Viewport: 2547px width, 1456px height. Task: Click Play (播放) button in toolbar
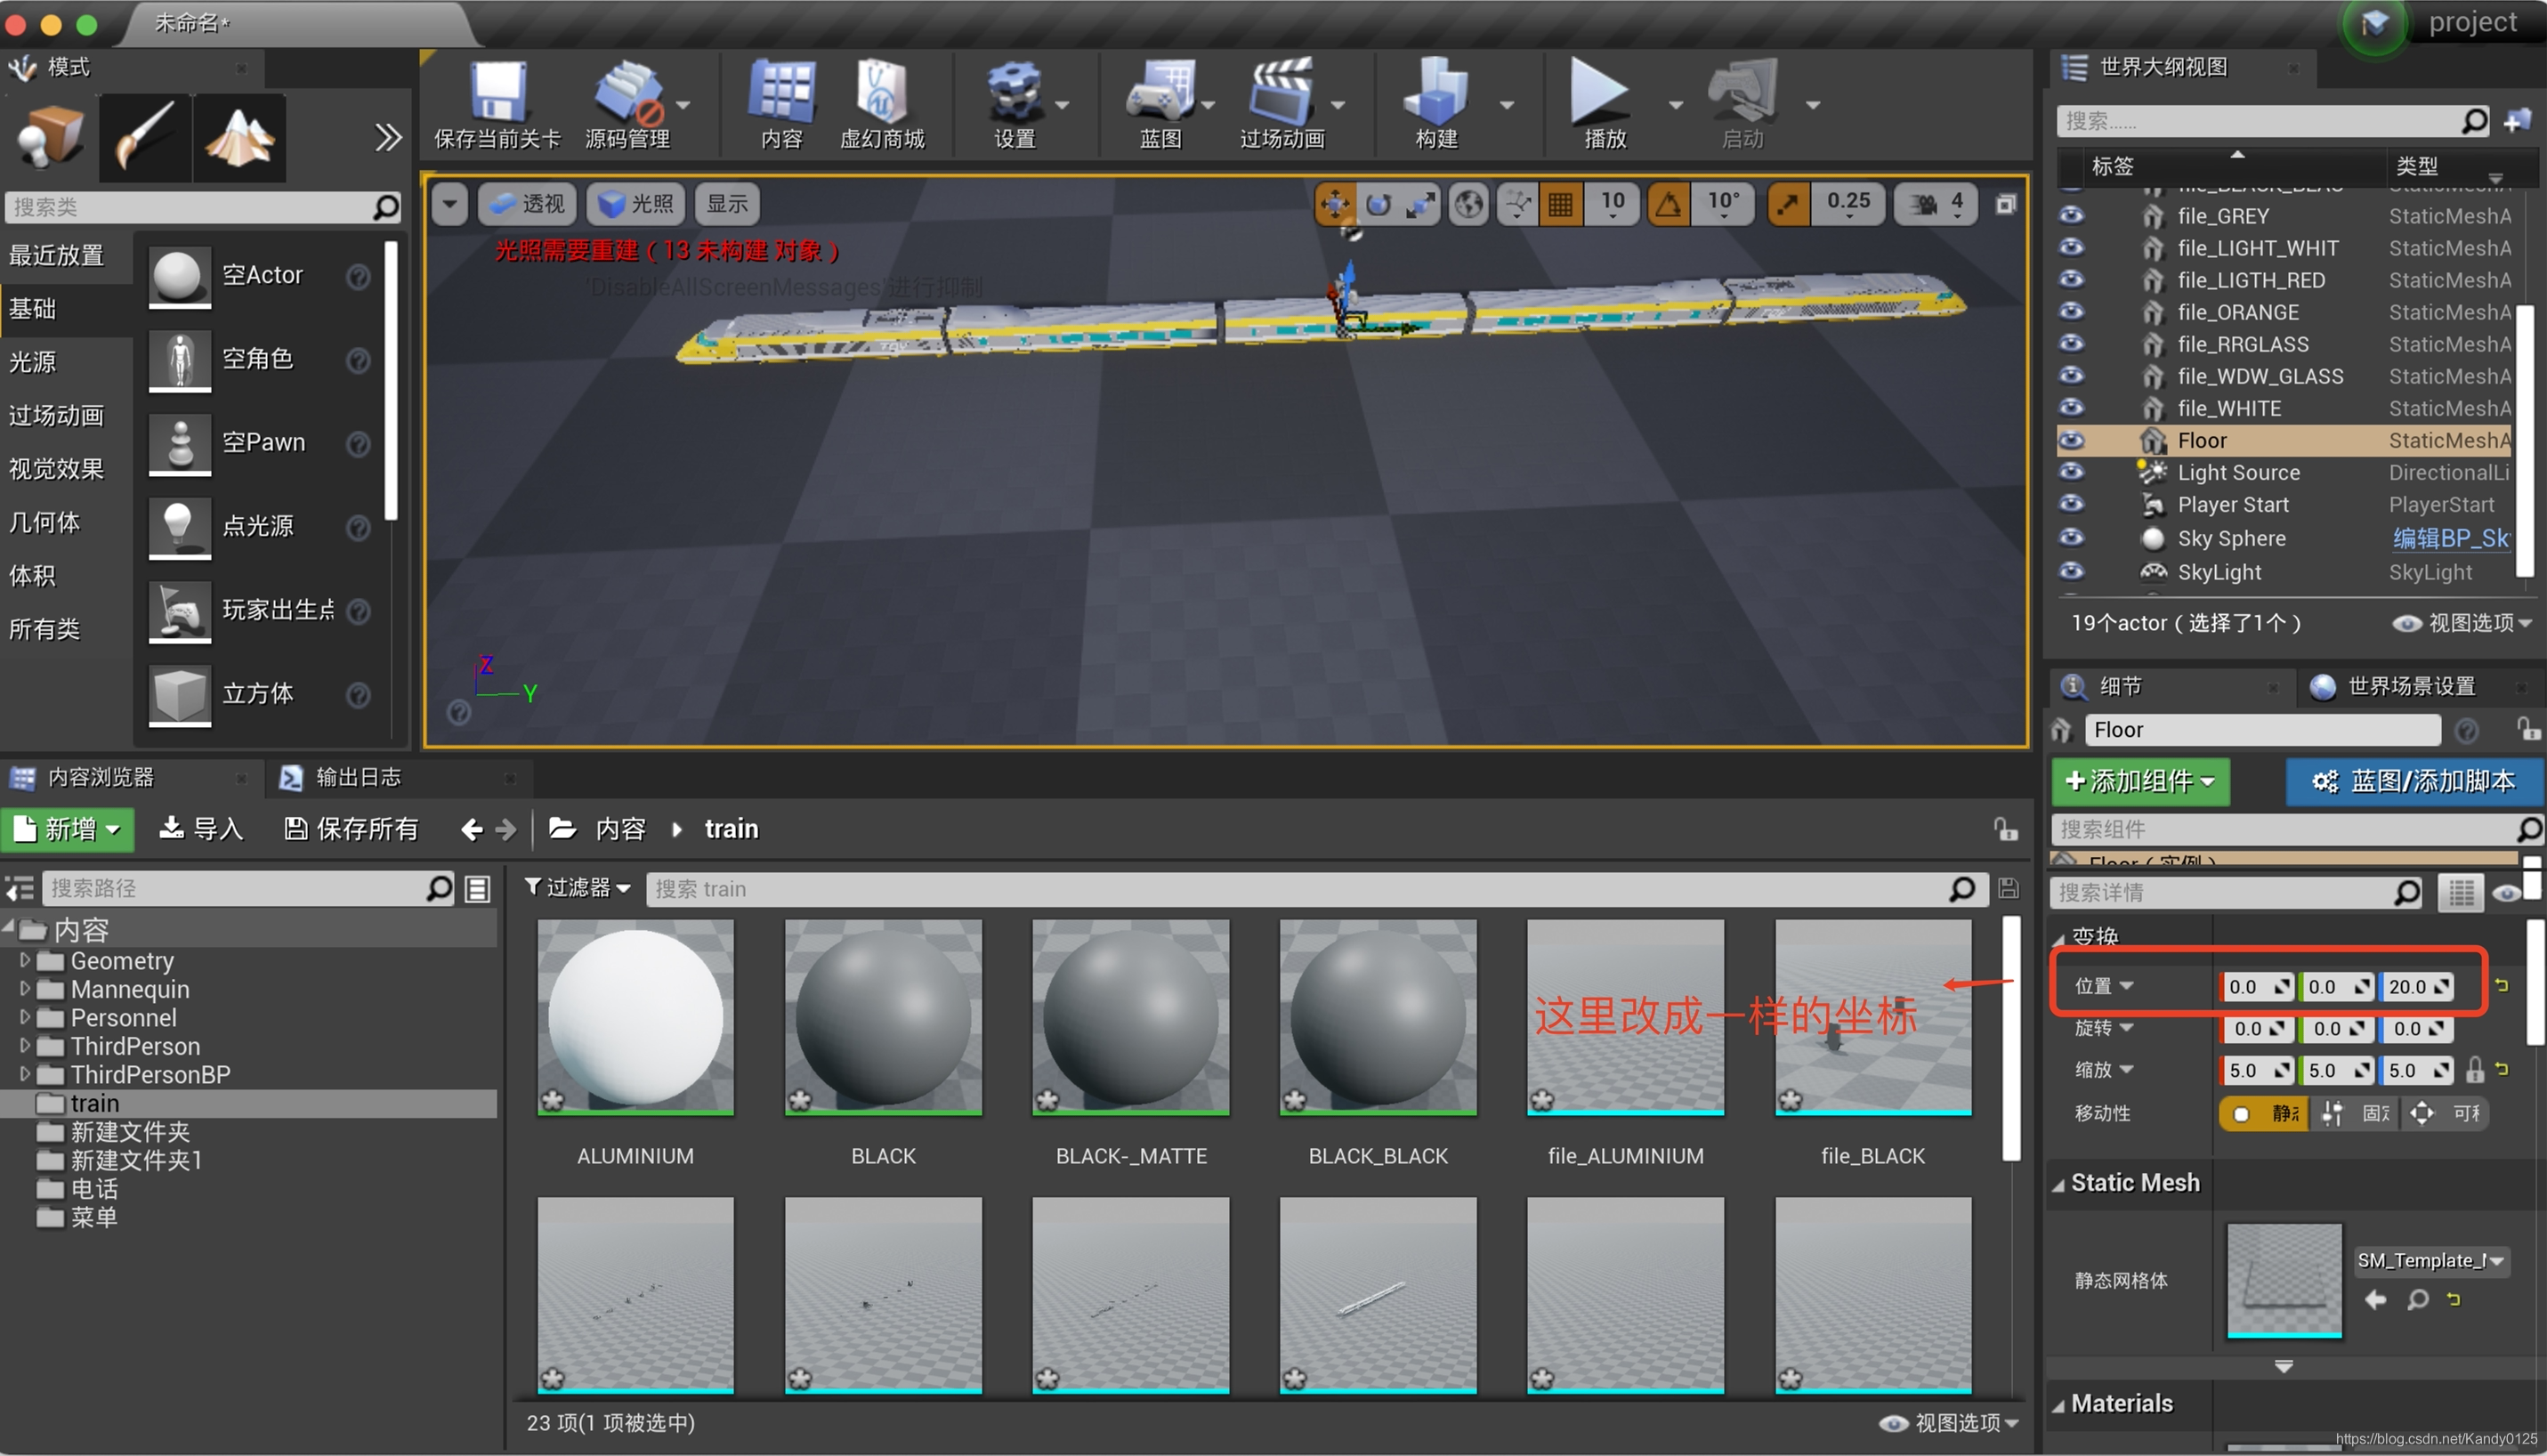1604,104
